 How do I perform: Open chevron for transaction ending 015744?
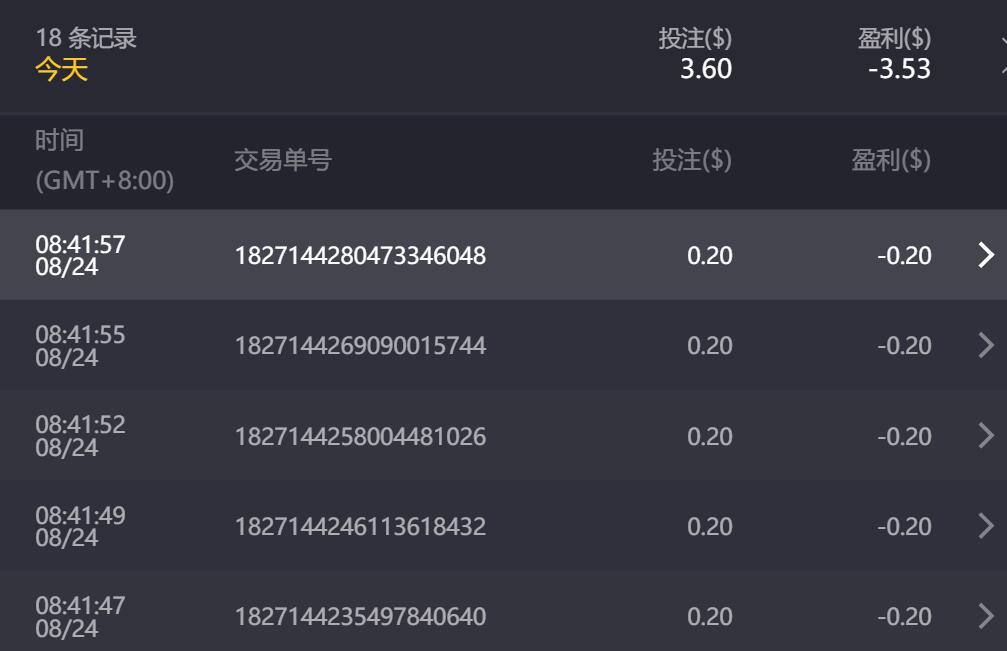tap(986, 345)
